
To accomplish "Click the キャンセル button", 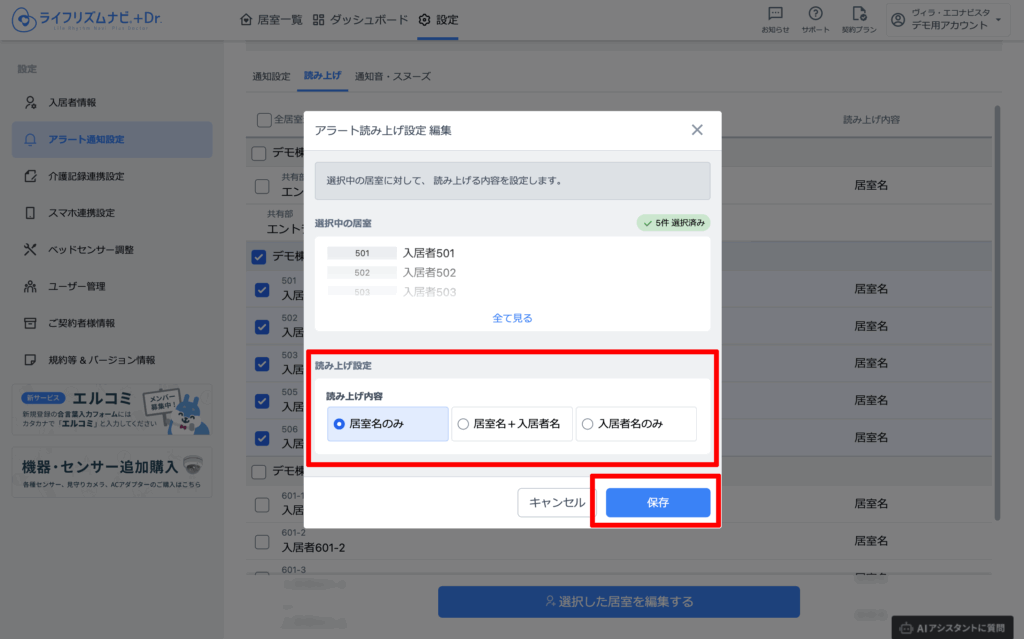I will 556,502.
